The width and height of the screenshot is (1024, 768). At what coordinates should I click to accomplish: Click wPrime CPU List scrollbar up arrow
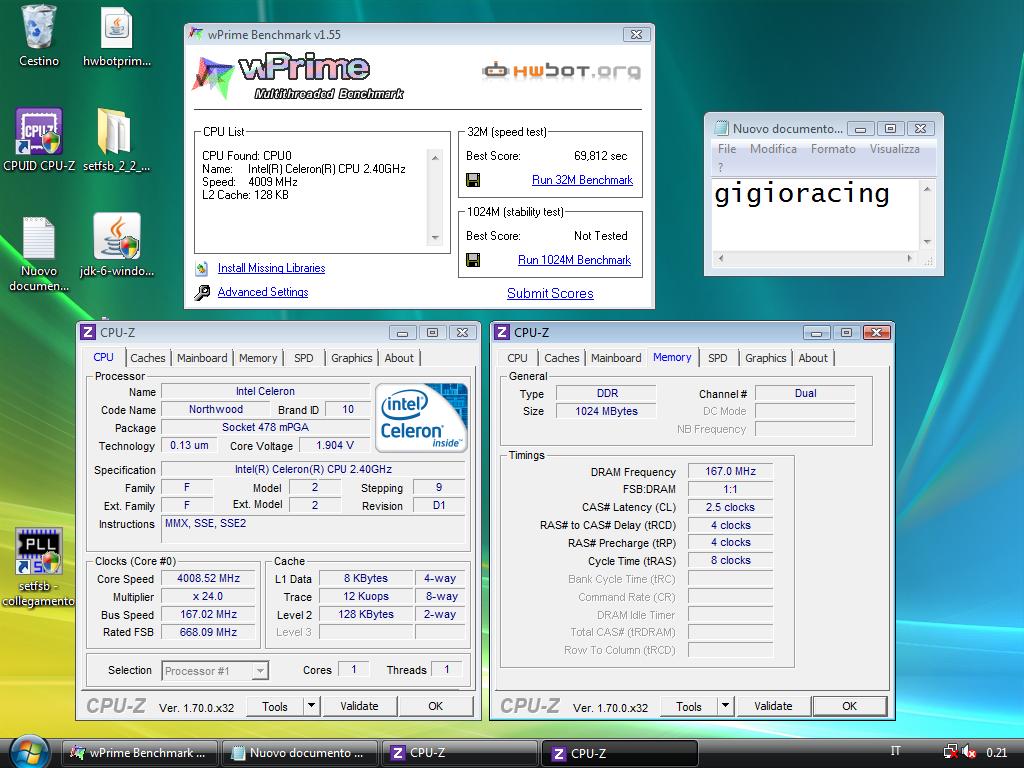tap(435, 157)
